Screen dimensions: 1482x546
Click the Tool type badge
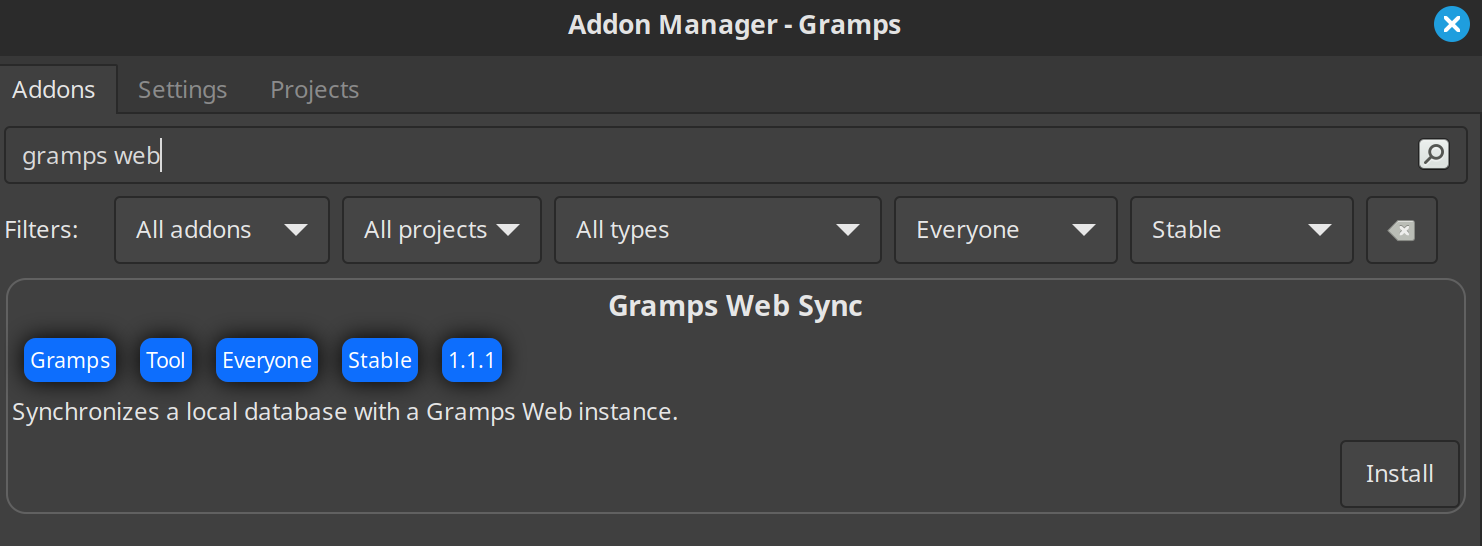click(x=166, y=360)
